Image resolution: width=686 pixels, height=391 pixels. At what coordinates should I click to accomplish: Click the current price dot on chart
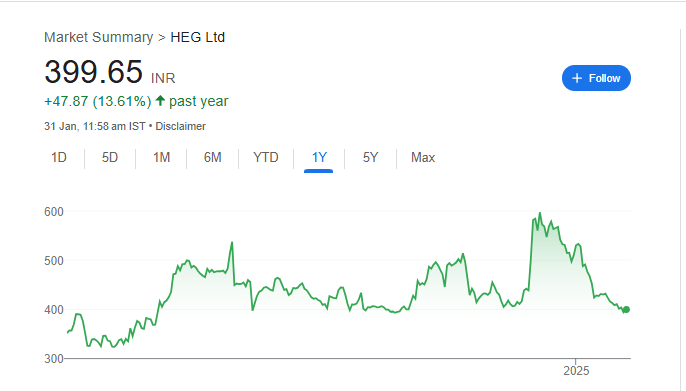point(626,310)
